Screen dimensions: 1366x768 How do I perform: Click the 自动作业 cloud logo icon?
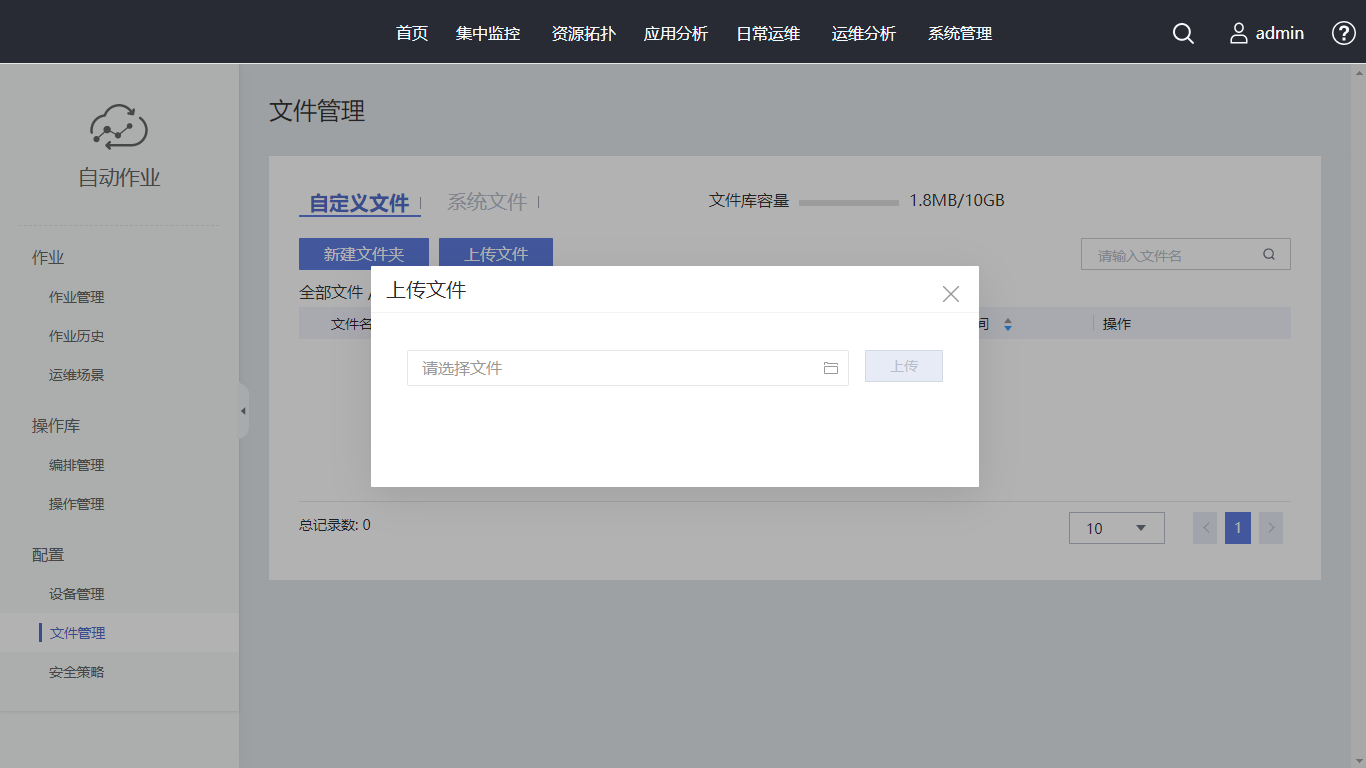coord(119,128)
